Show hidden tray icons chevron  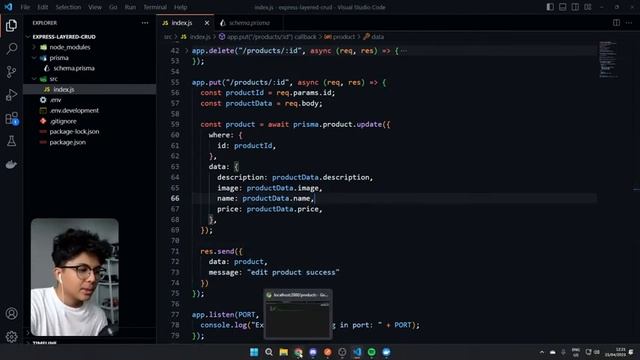542,352
